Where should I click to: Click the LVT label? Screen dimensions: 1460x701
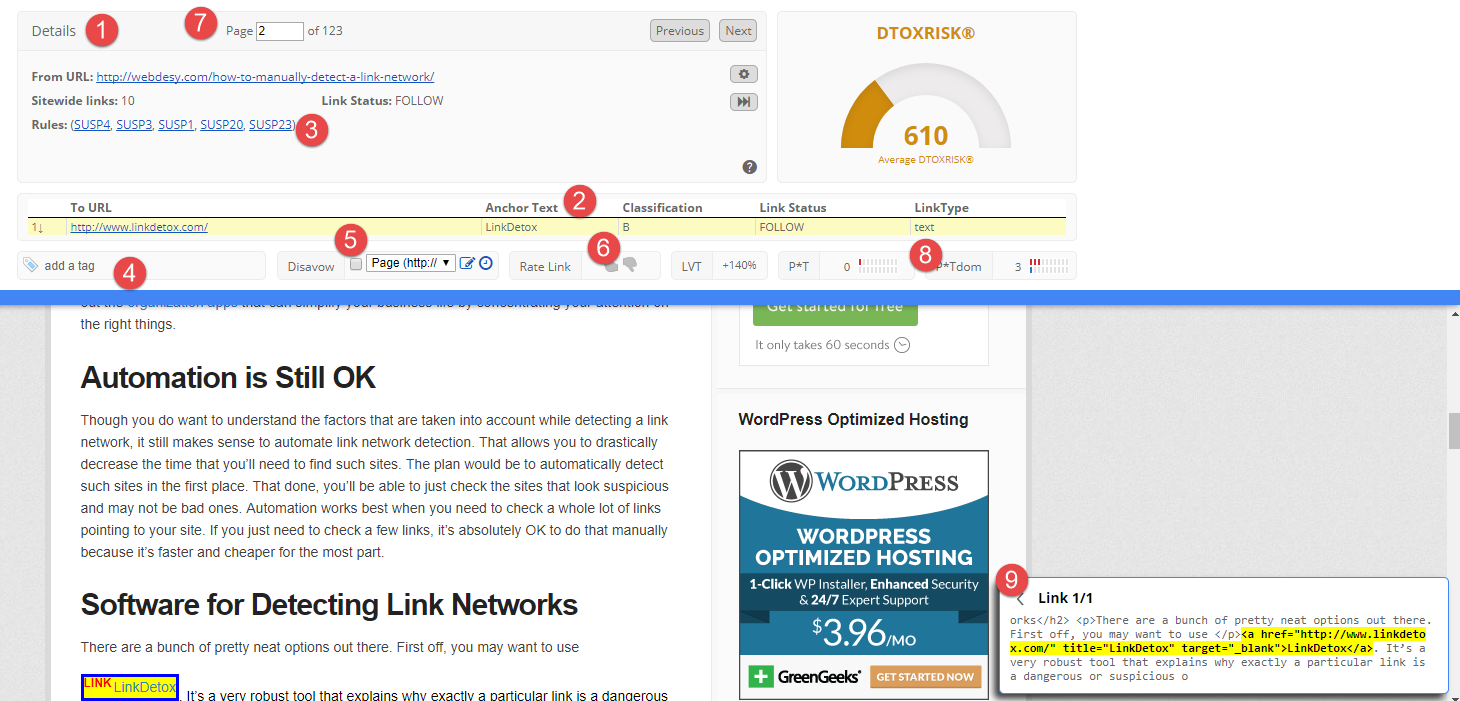tap(691, 266)
